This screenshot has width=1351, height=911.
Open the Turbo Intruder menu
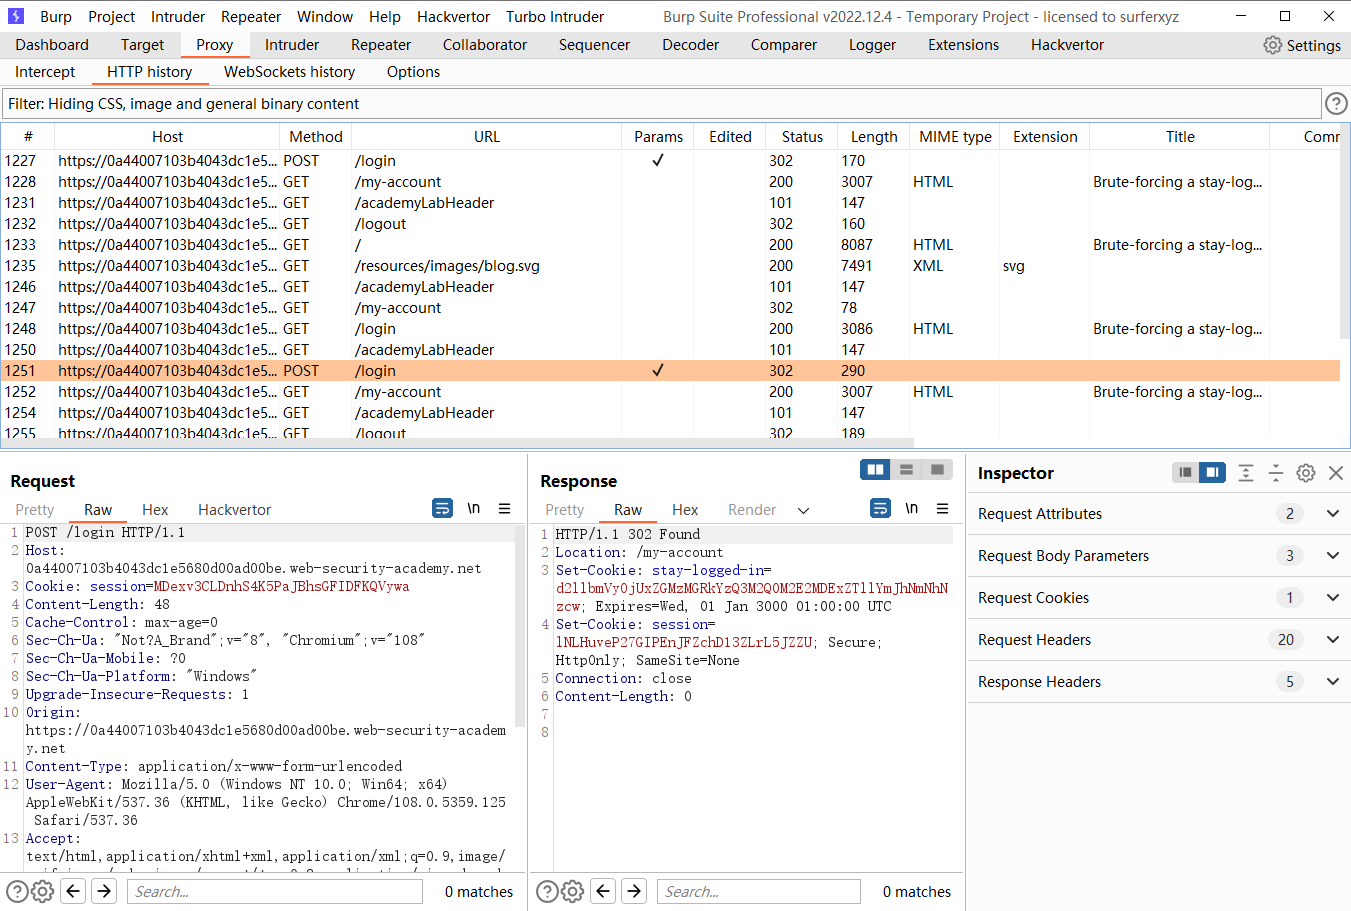555,16
